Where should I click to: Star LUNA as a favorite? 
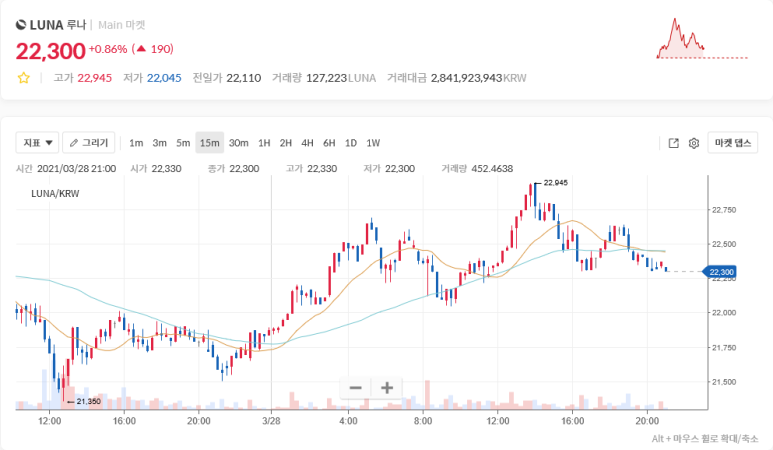coord(24,78)
